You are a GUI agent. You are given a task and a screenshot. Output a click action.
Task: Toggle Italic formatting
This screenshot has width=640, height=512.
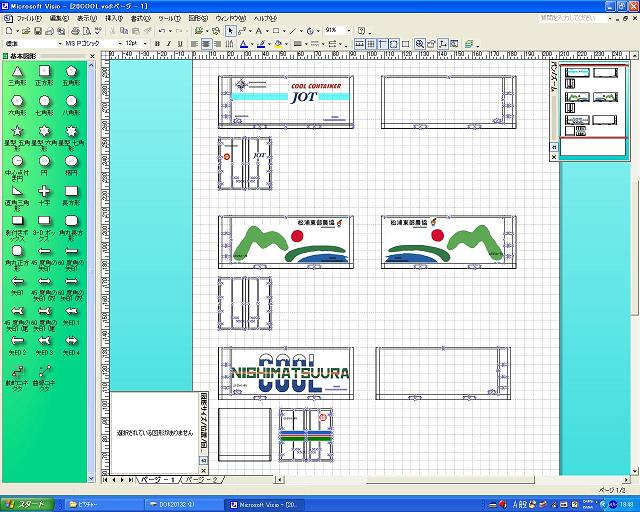169,44
